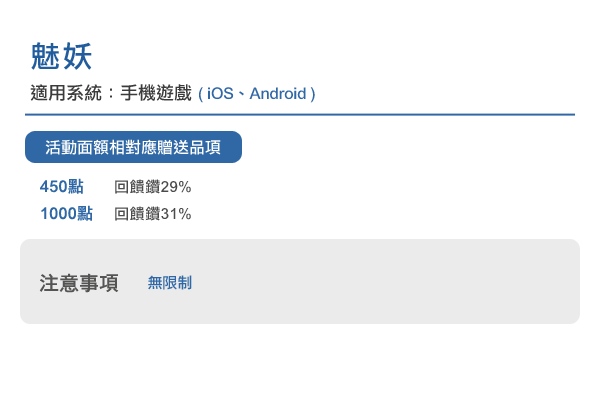Click 回饋鑽29% reward text

point(153,187)
